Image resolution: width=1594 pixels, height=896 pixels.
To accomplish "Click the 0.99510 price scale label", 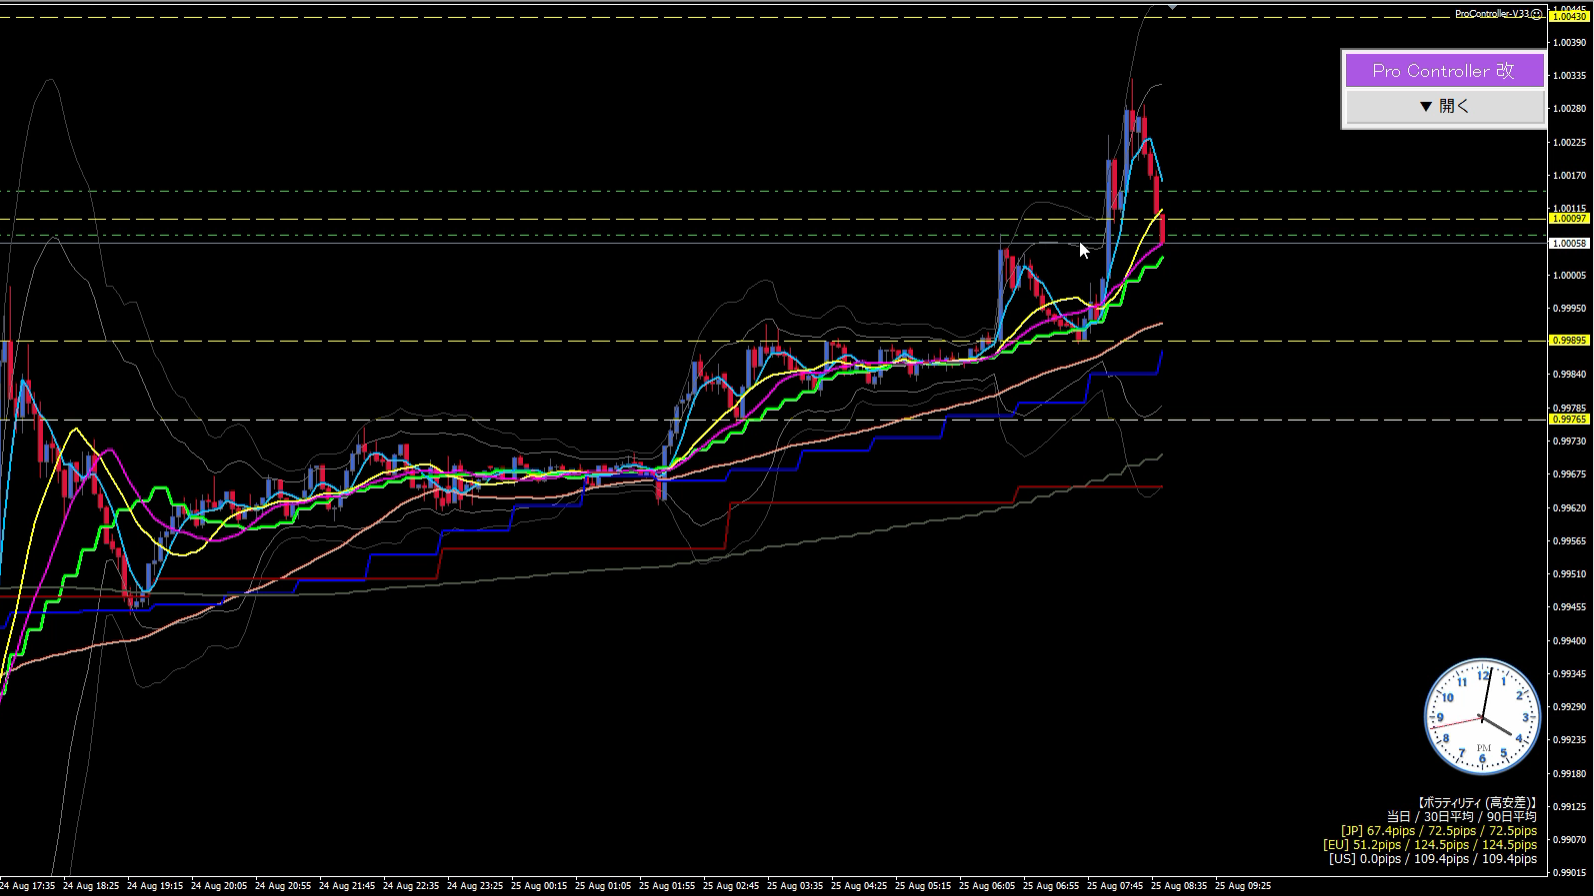I will pyautogui.click(x=1569, y=575).
